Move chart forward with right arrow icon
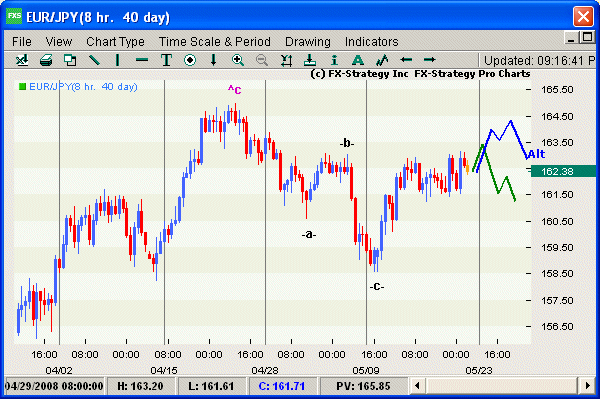 pyautogui.click(x=430, y=60)
